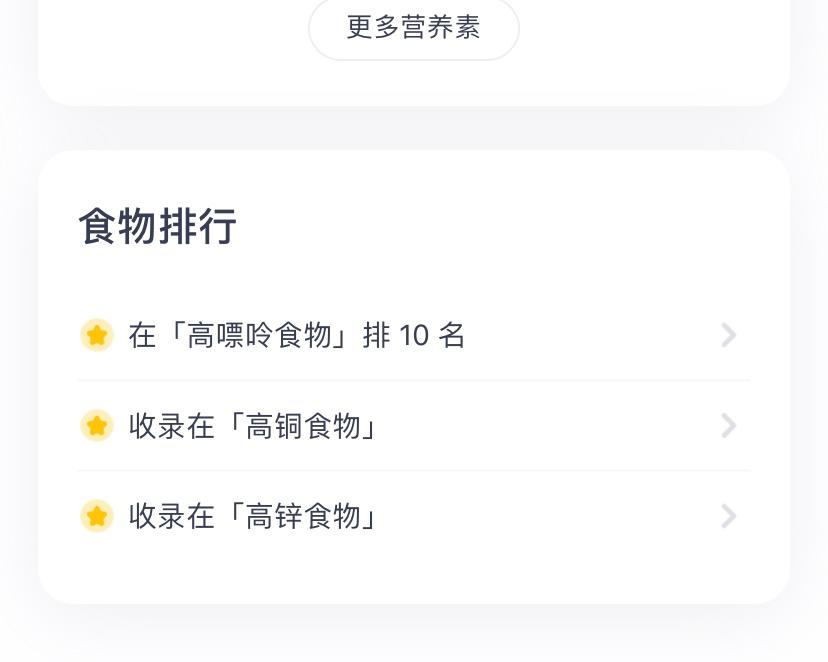The width and height of the screenshot is (828, 662).
Task: Click the 在 character before 「高嘌呤食物」
Action: click(x=142, y=335)
